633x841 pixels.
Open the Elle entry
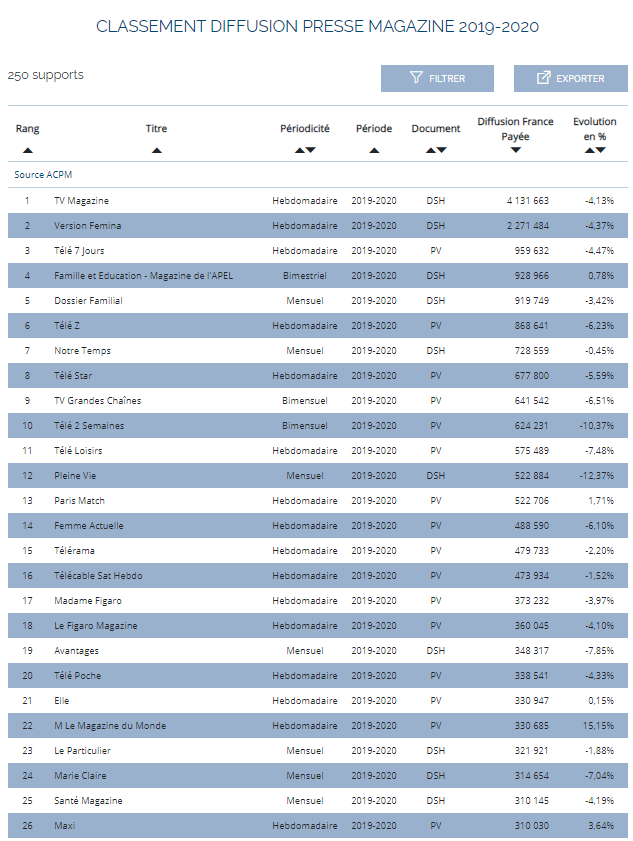(x=62, y=701)
